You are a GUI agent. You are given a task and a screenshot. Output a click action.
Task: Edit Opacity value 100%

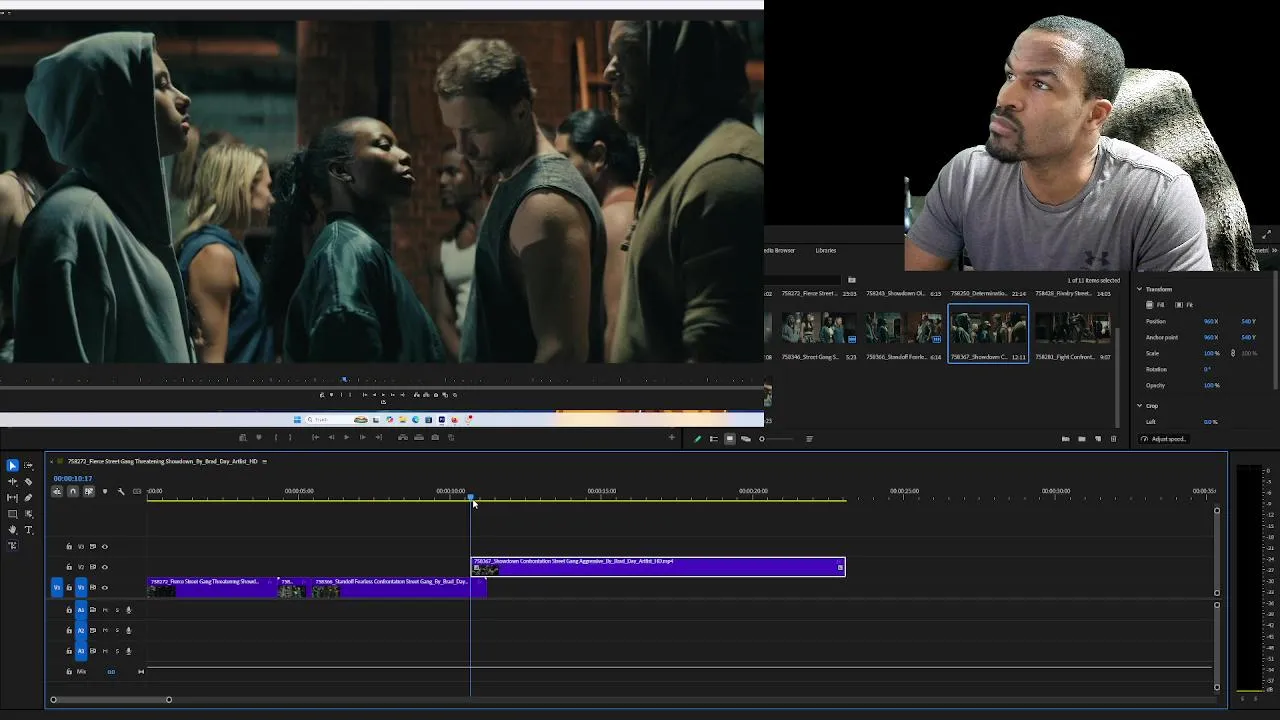tap(1211, 385)
